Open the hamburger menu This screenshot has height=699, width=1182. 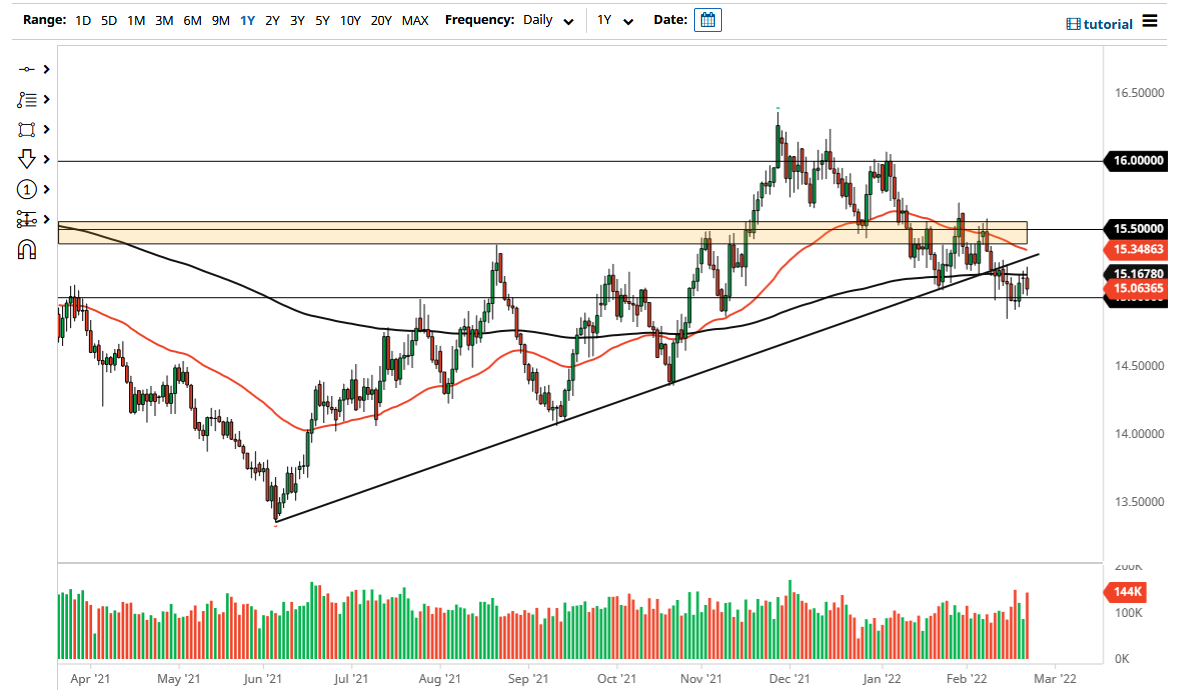tap(1149, 21)
